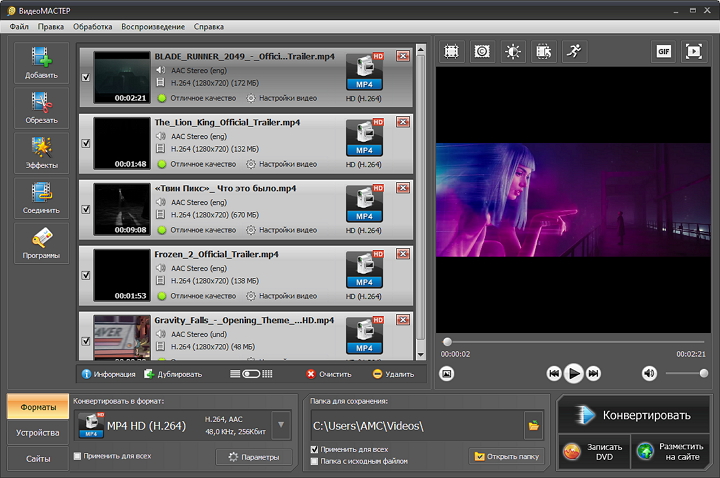Uncheck the Твин Пикс file checkbox

click(86, 209)
